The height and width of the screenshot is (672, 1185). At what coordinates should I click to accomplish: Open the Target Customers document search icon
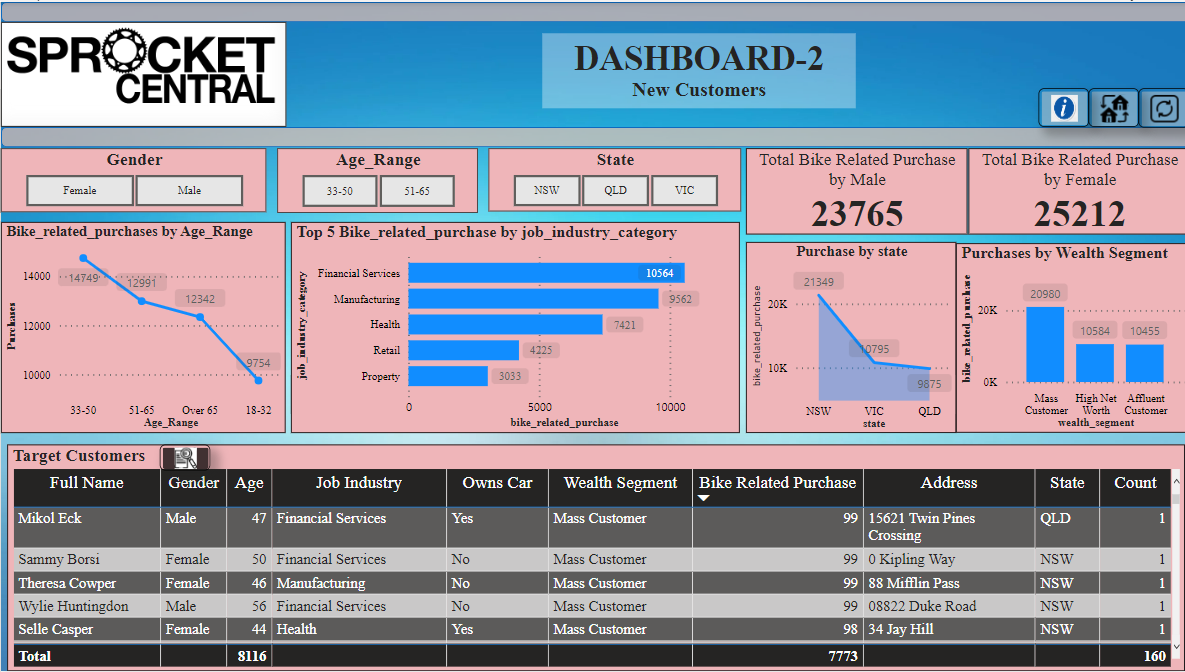[185, 457]
